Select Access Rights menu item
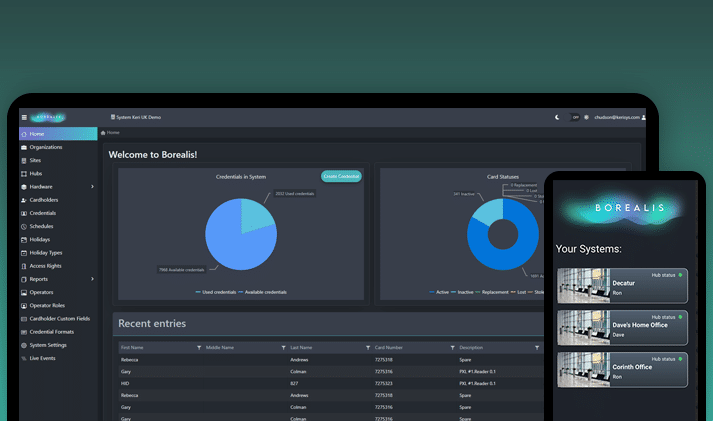 58,266
